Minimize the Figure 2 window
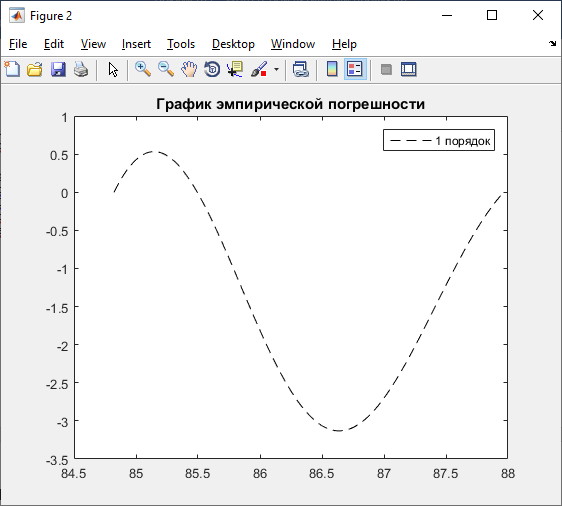The height and width of the screenshot is (506, 562). pos(447,15)
